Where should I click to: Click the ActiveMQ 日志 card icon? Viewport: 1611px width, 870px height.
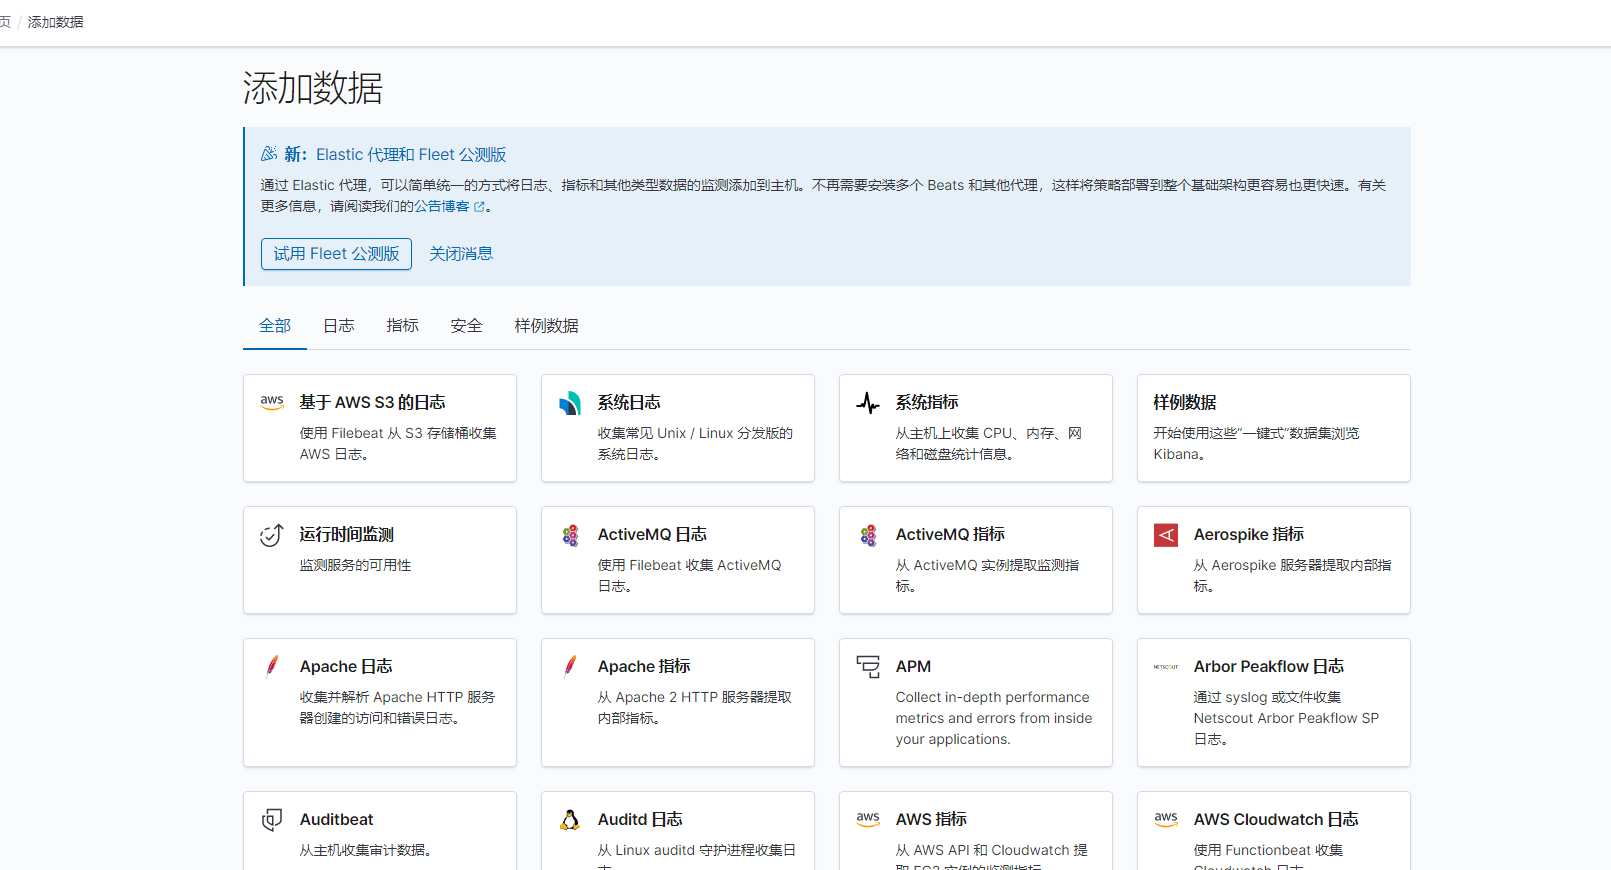tap(570, 535)
